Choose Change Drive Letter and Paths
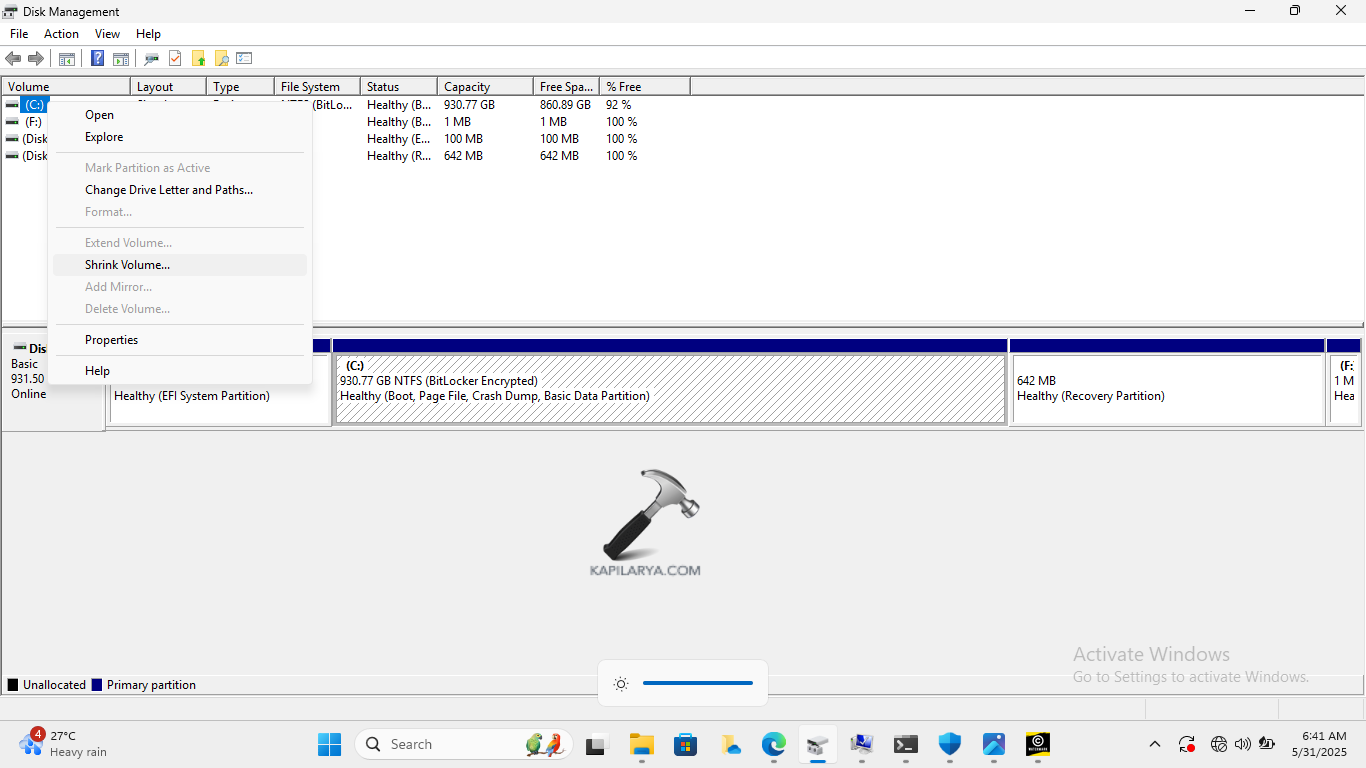Screen dimensions: 1366x768 tap(168, 189)
